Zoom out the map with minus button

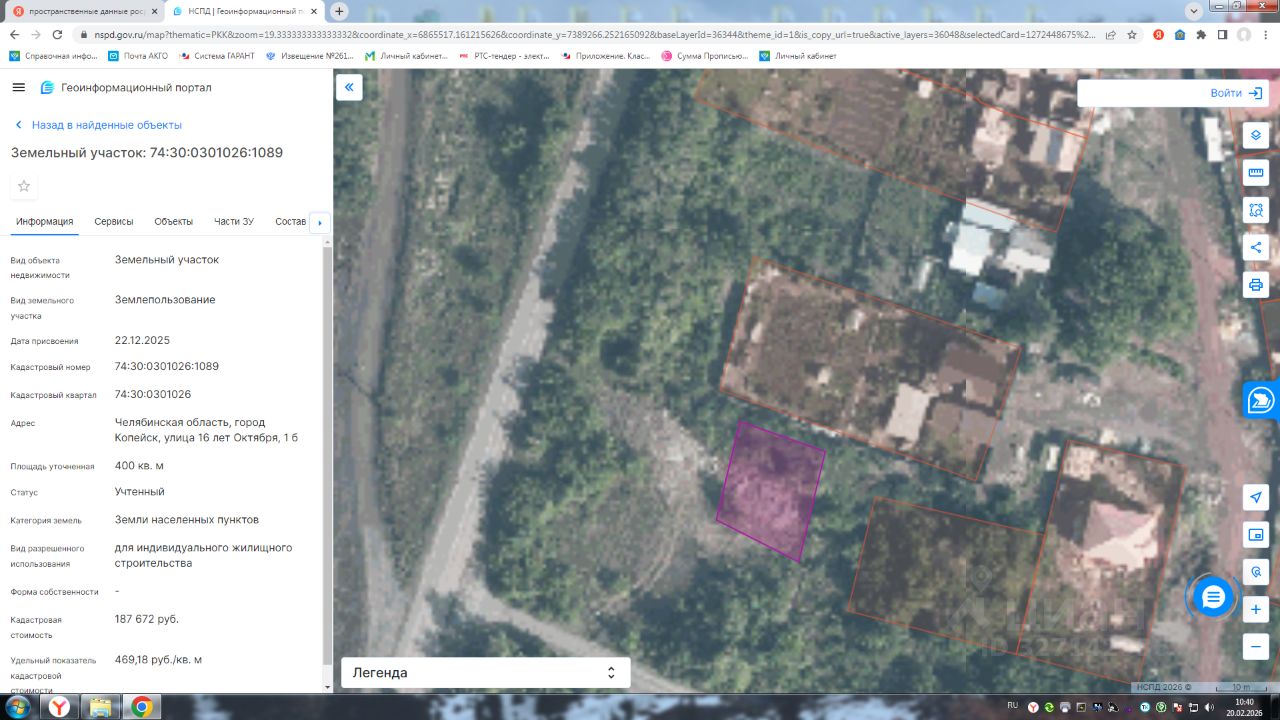1256,647
